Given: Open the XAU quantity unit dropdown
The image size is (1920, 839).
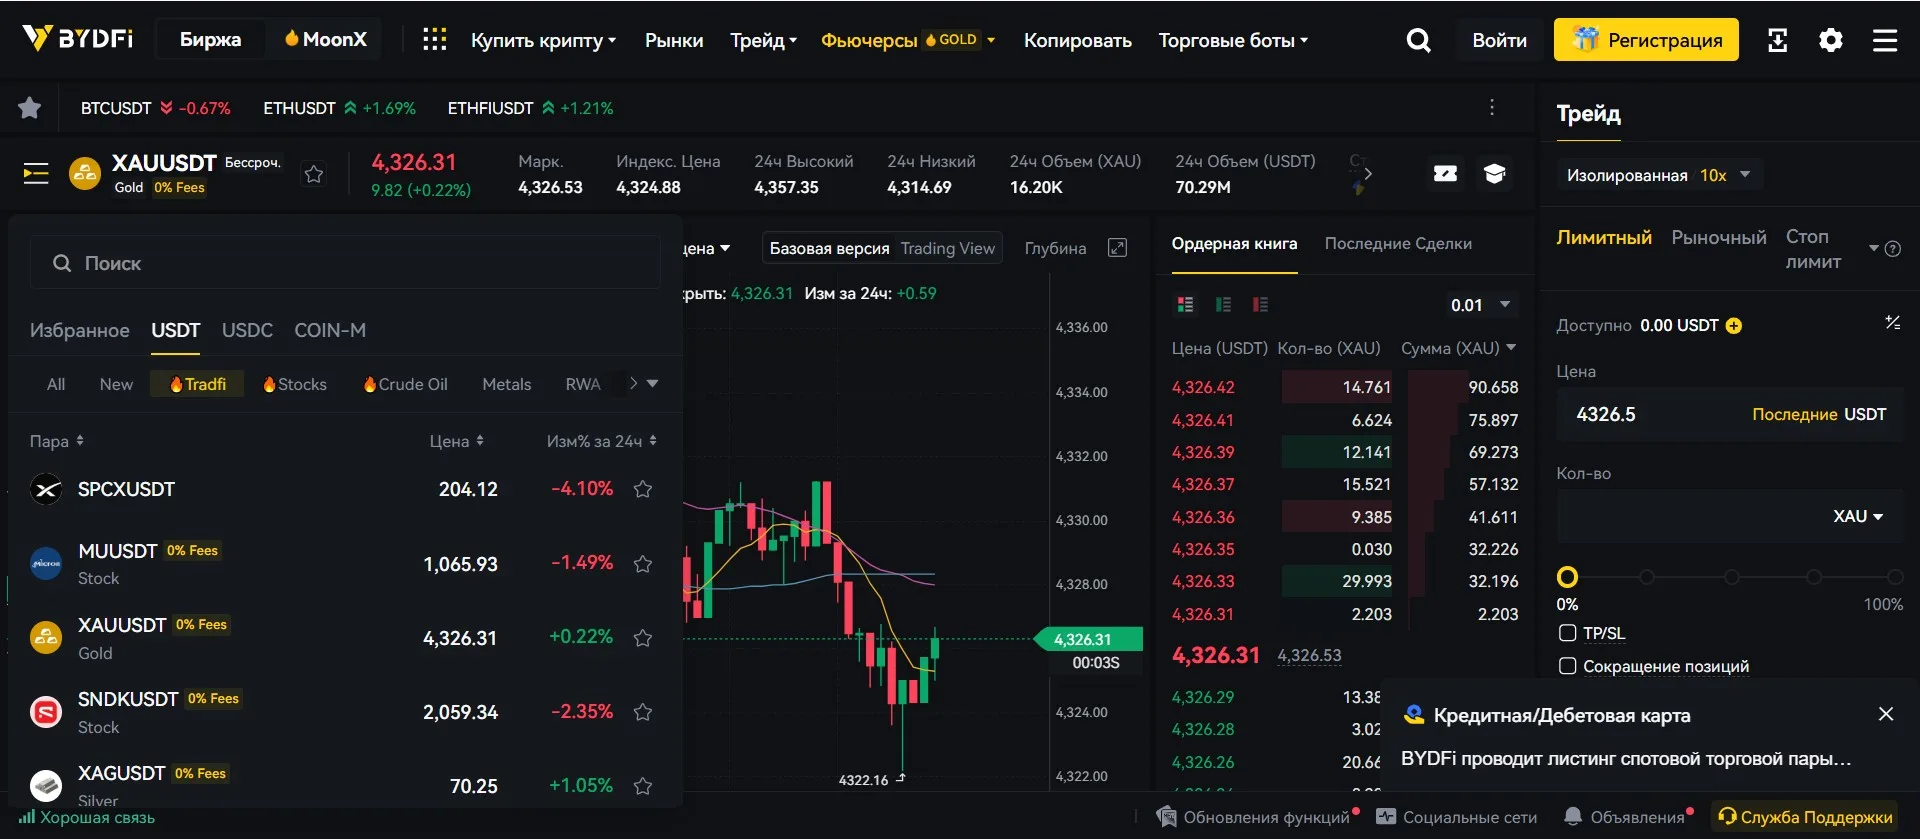Looking at the screenshot, I should (1858, 516).
